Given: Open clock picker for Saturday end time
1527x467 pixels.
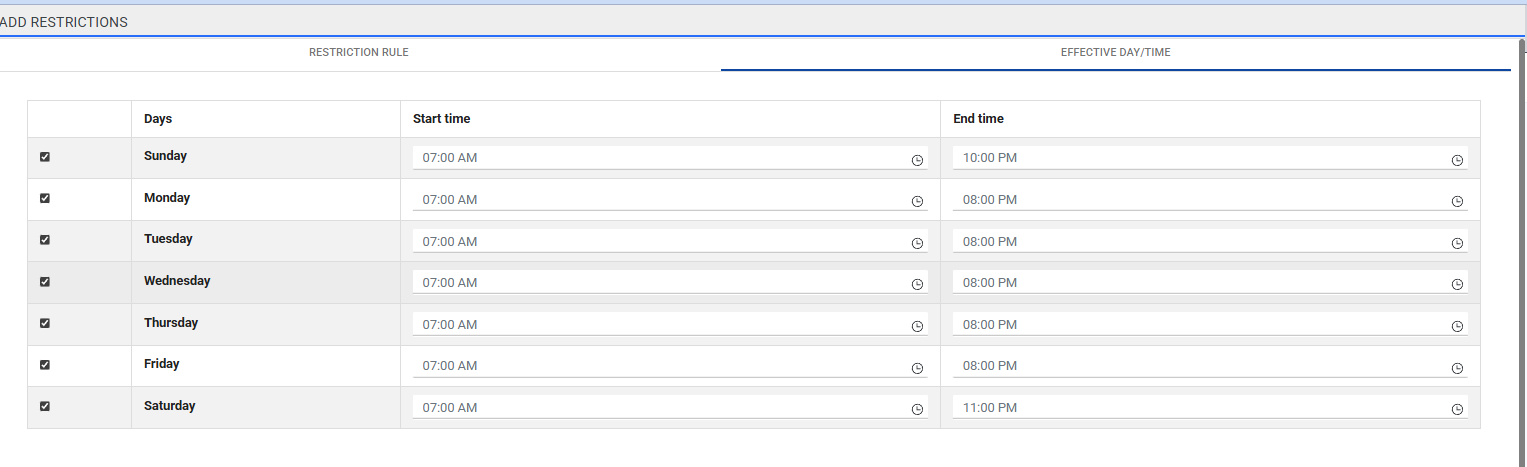Looking at the screenshot, I should 1457,409.
